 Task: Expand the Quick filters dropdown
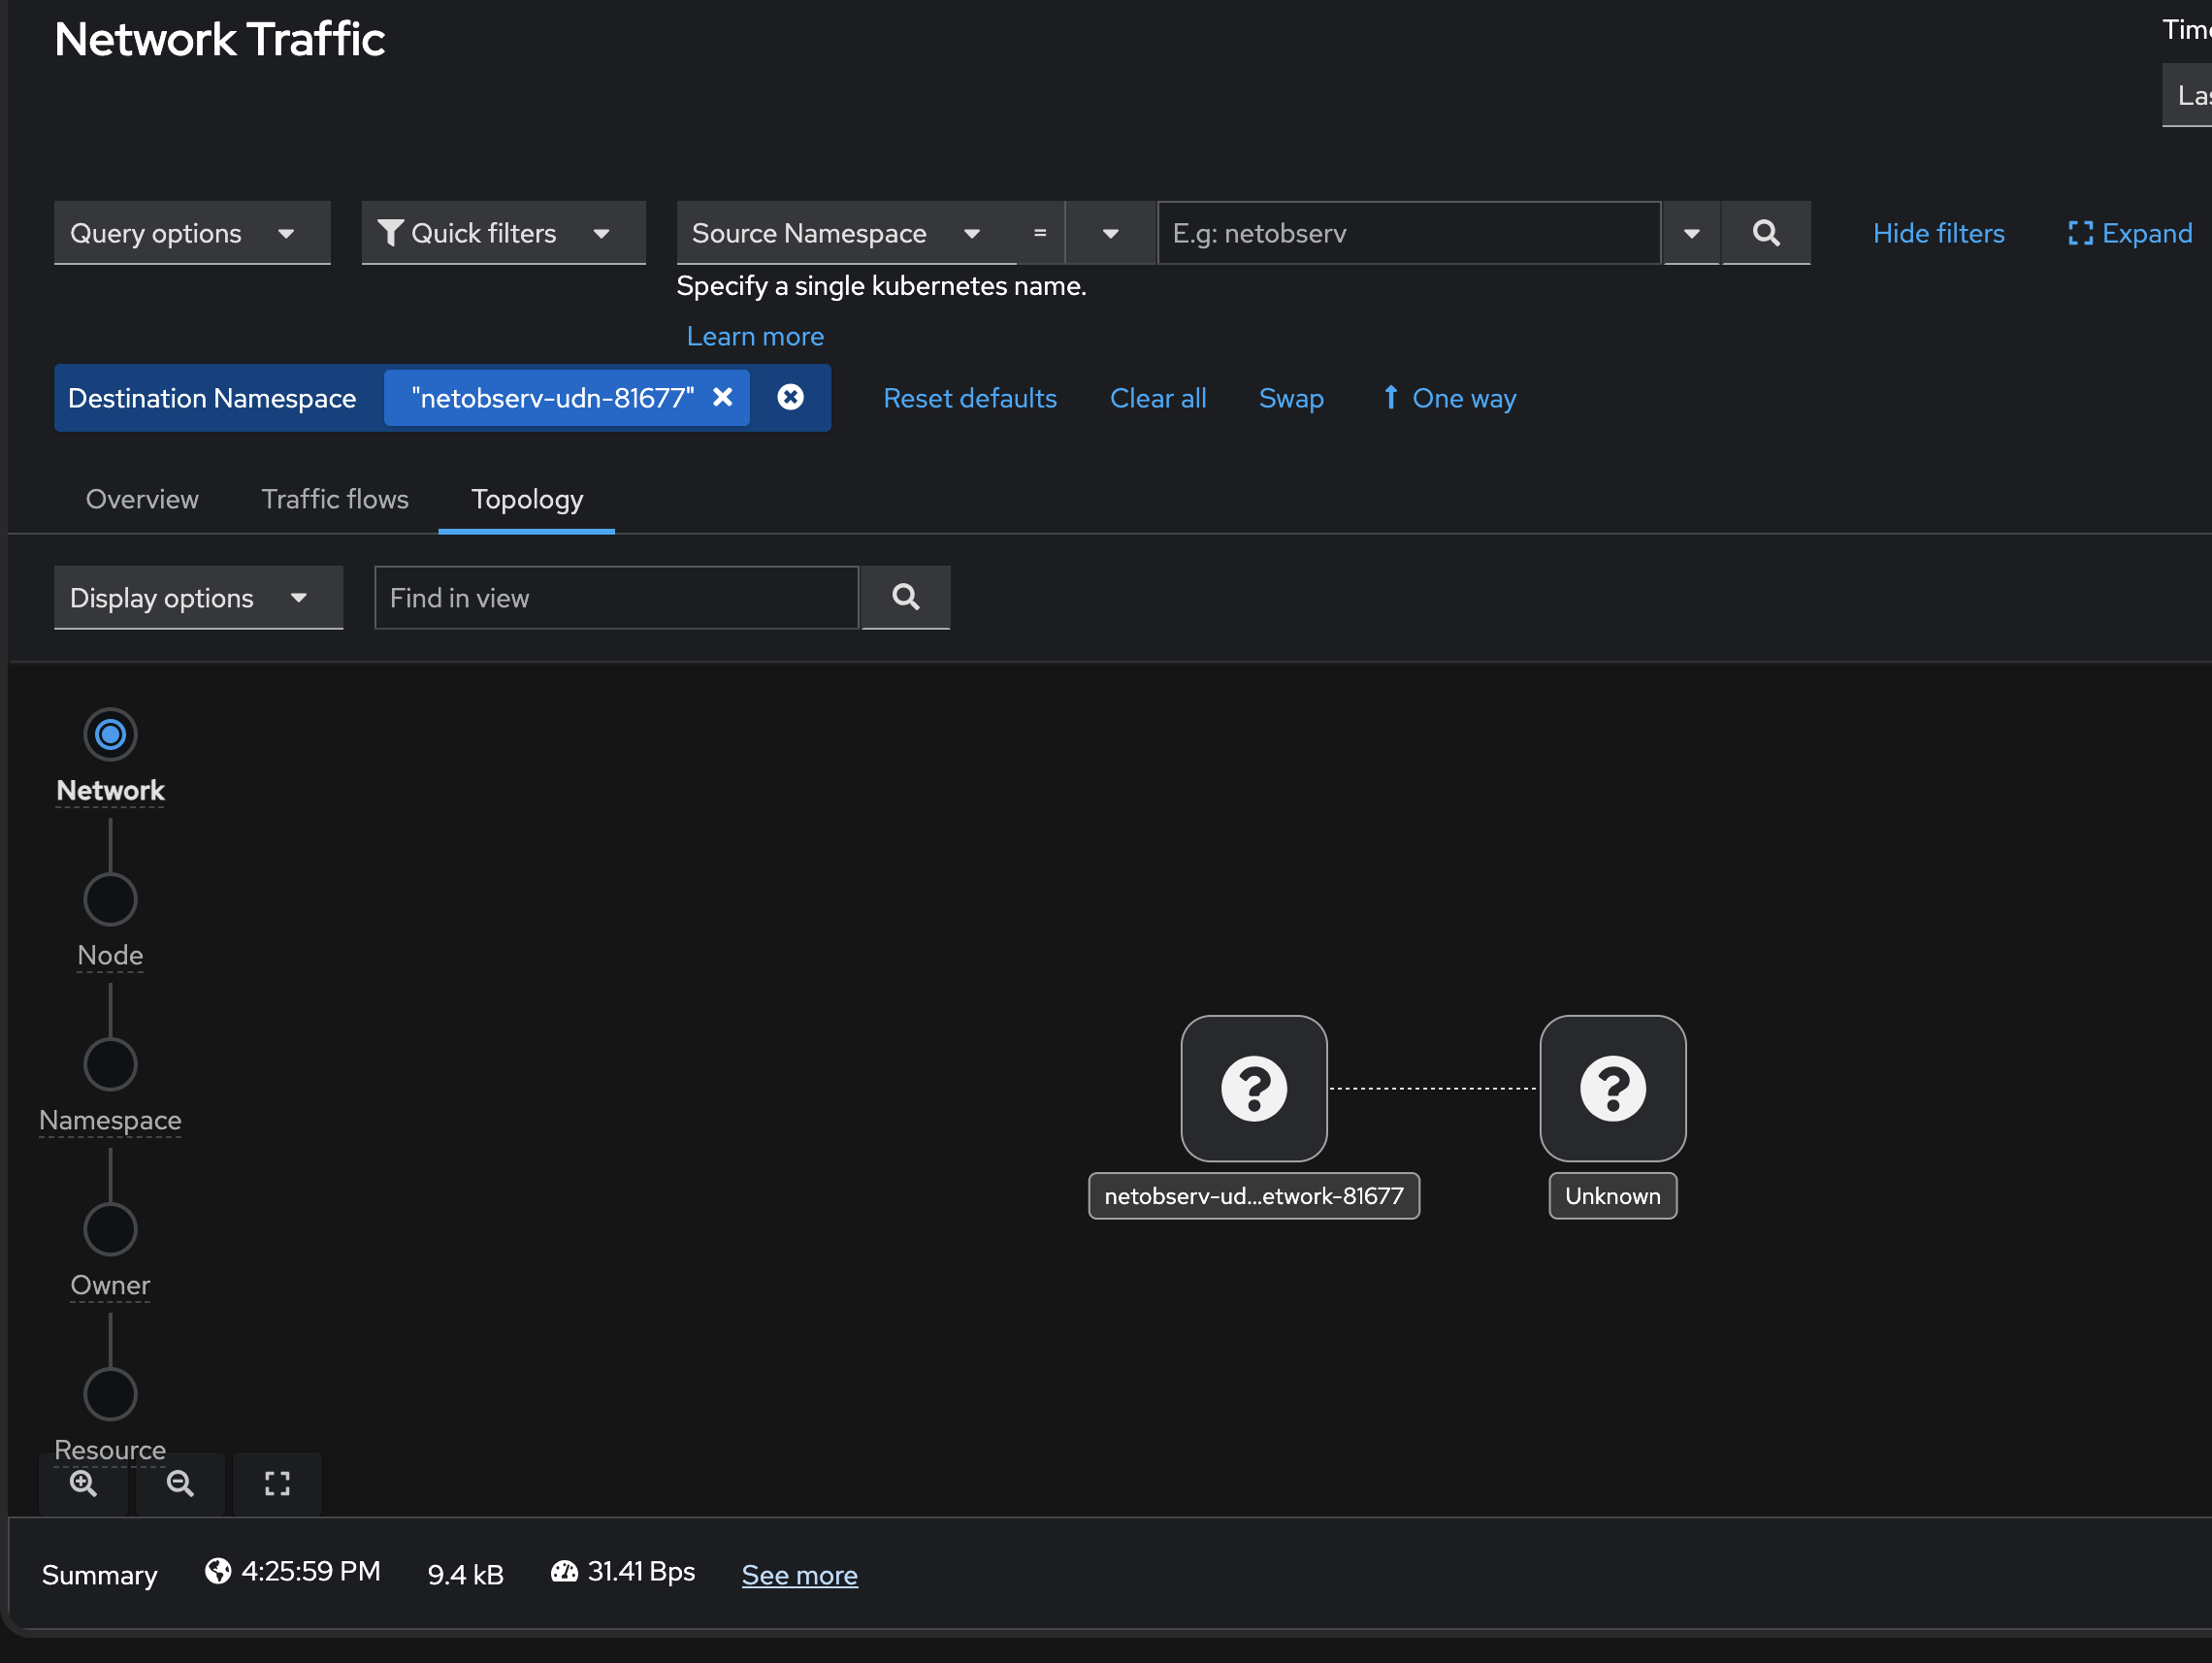coord(502,233)
